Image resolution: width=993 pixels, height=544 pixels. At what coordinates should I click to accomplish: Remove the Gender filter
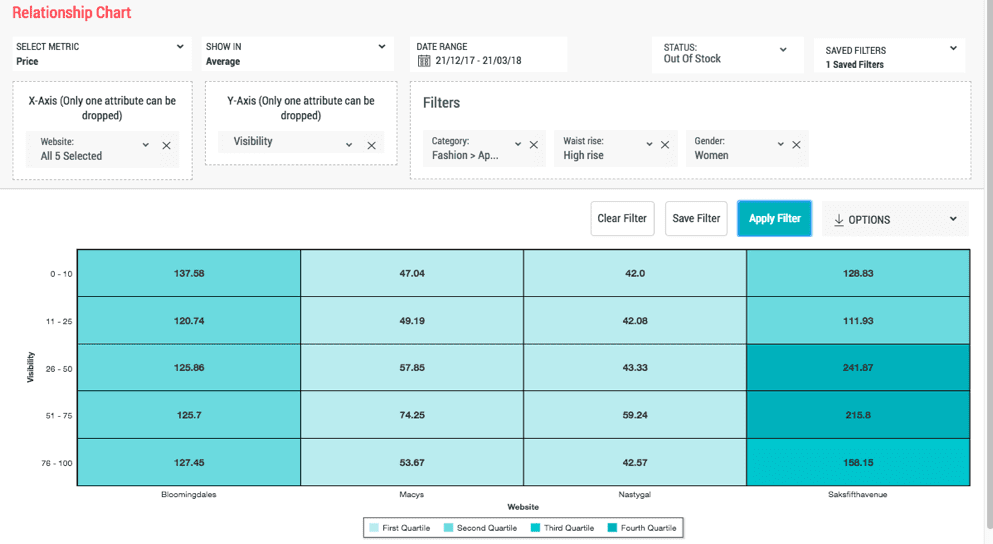796,145
